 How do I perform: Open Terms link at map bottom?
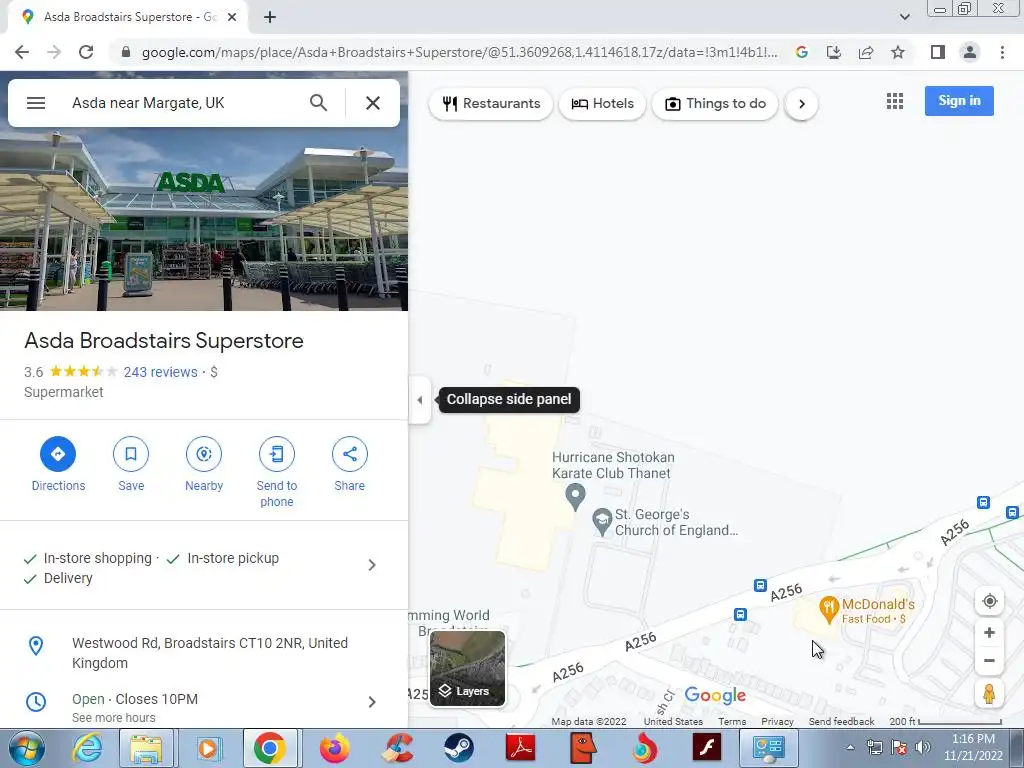pos(732,722)
